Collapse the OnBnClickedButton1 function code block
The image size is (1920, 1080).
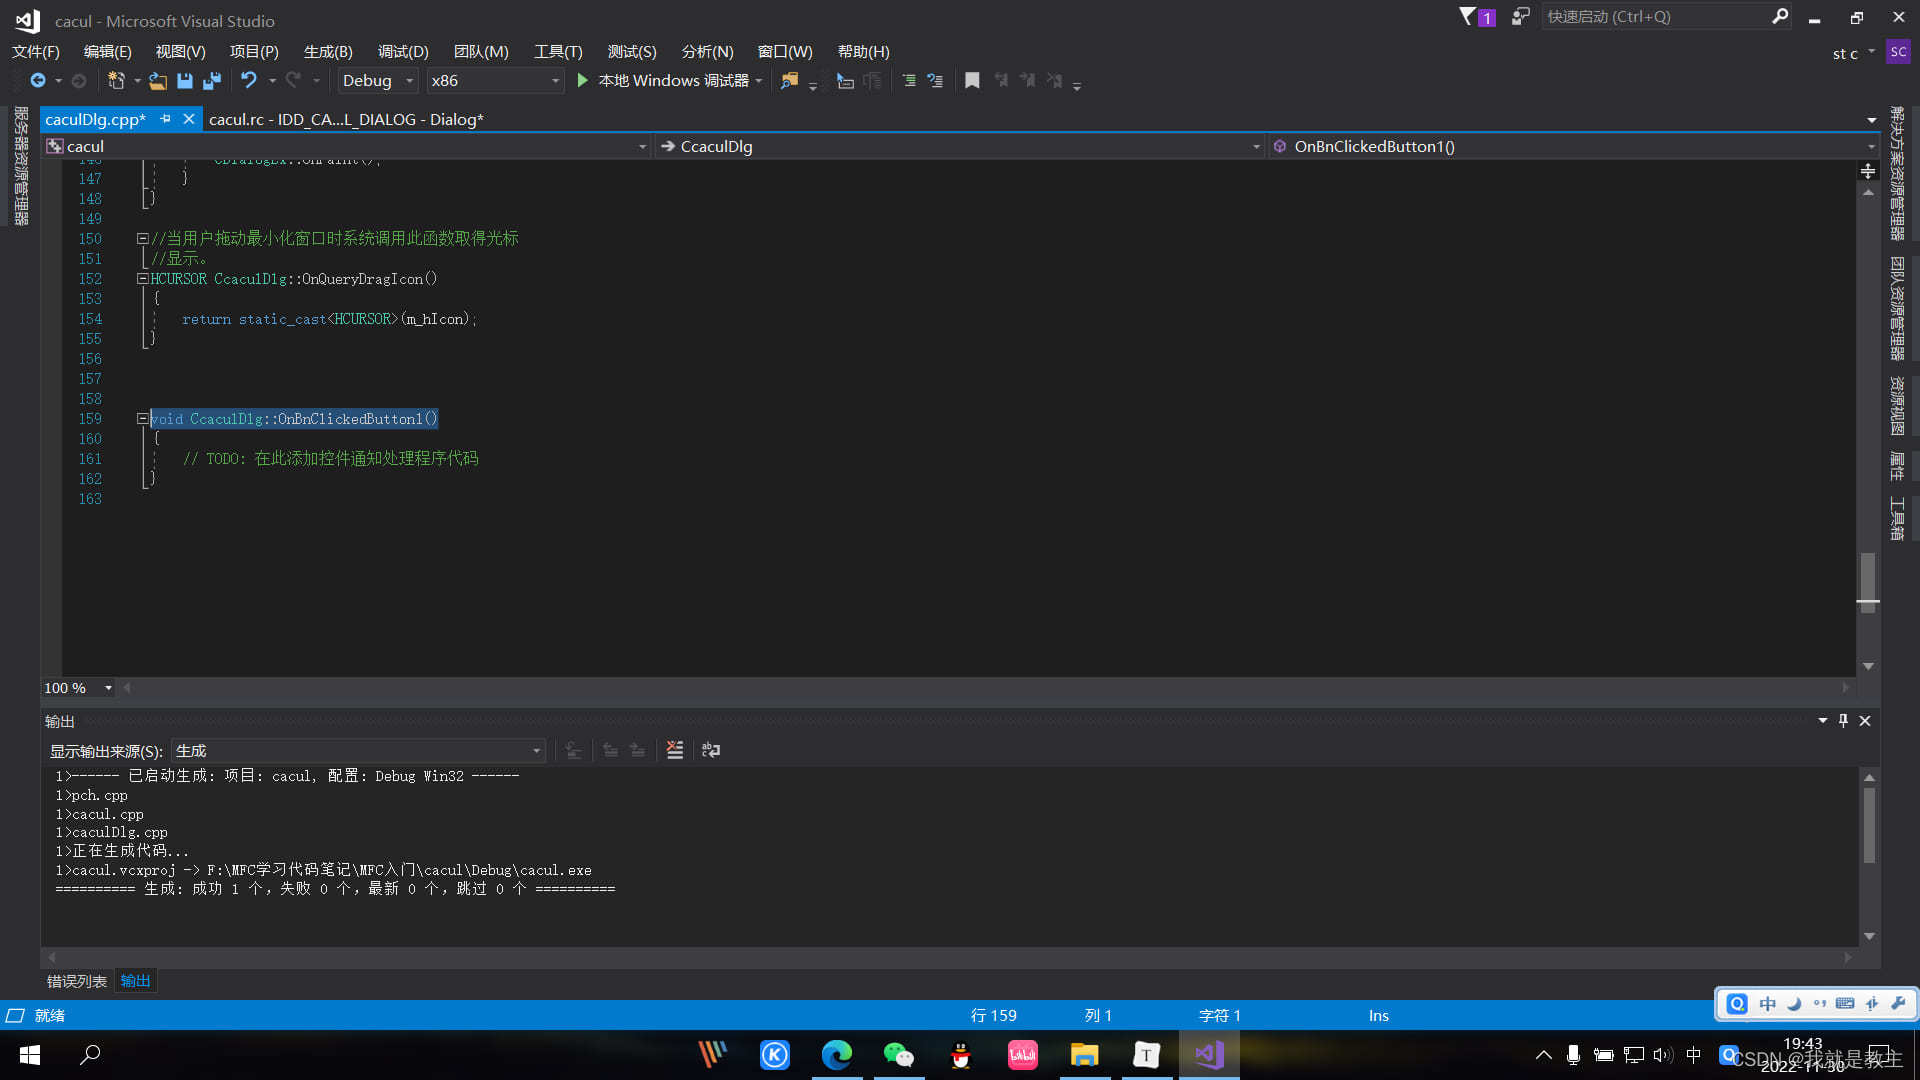coord(143,419)
